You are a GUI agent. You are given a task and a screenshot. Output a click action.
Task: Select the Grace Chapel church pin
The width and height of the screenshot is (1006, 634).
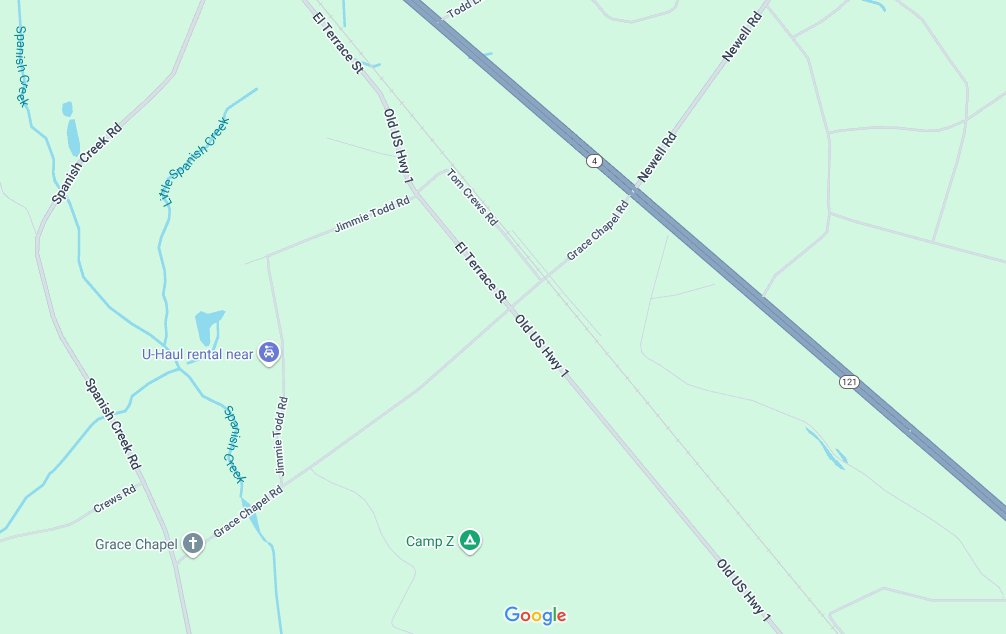coord(192,544)
